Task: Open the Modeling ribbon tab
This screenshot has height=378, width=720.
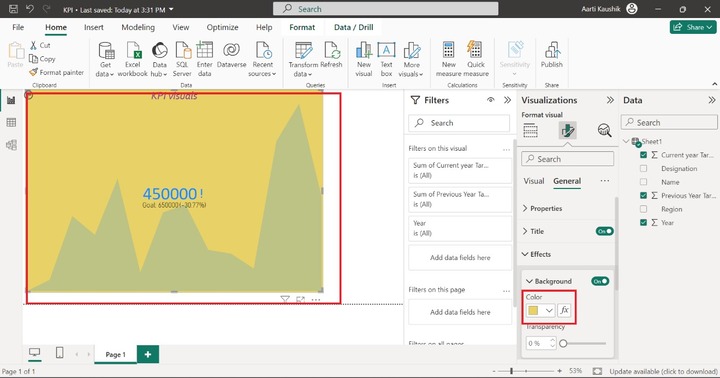Action: (x=138, y=27)
